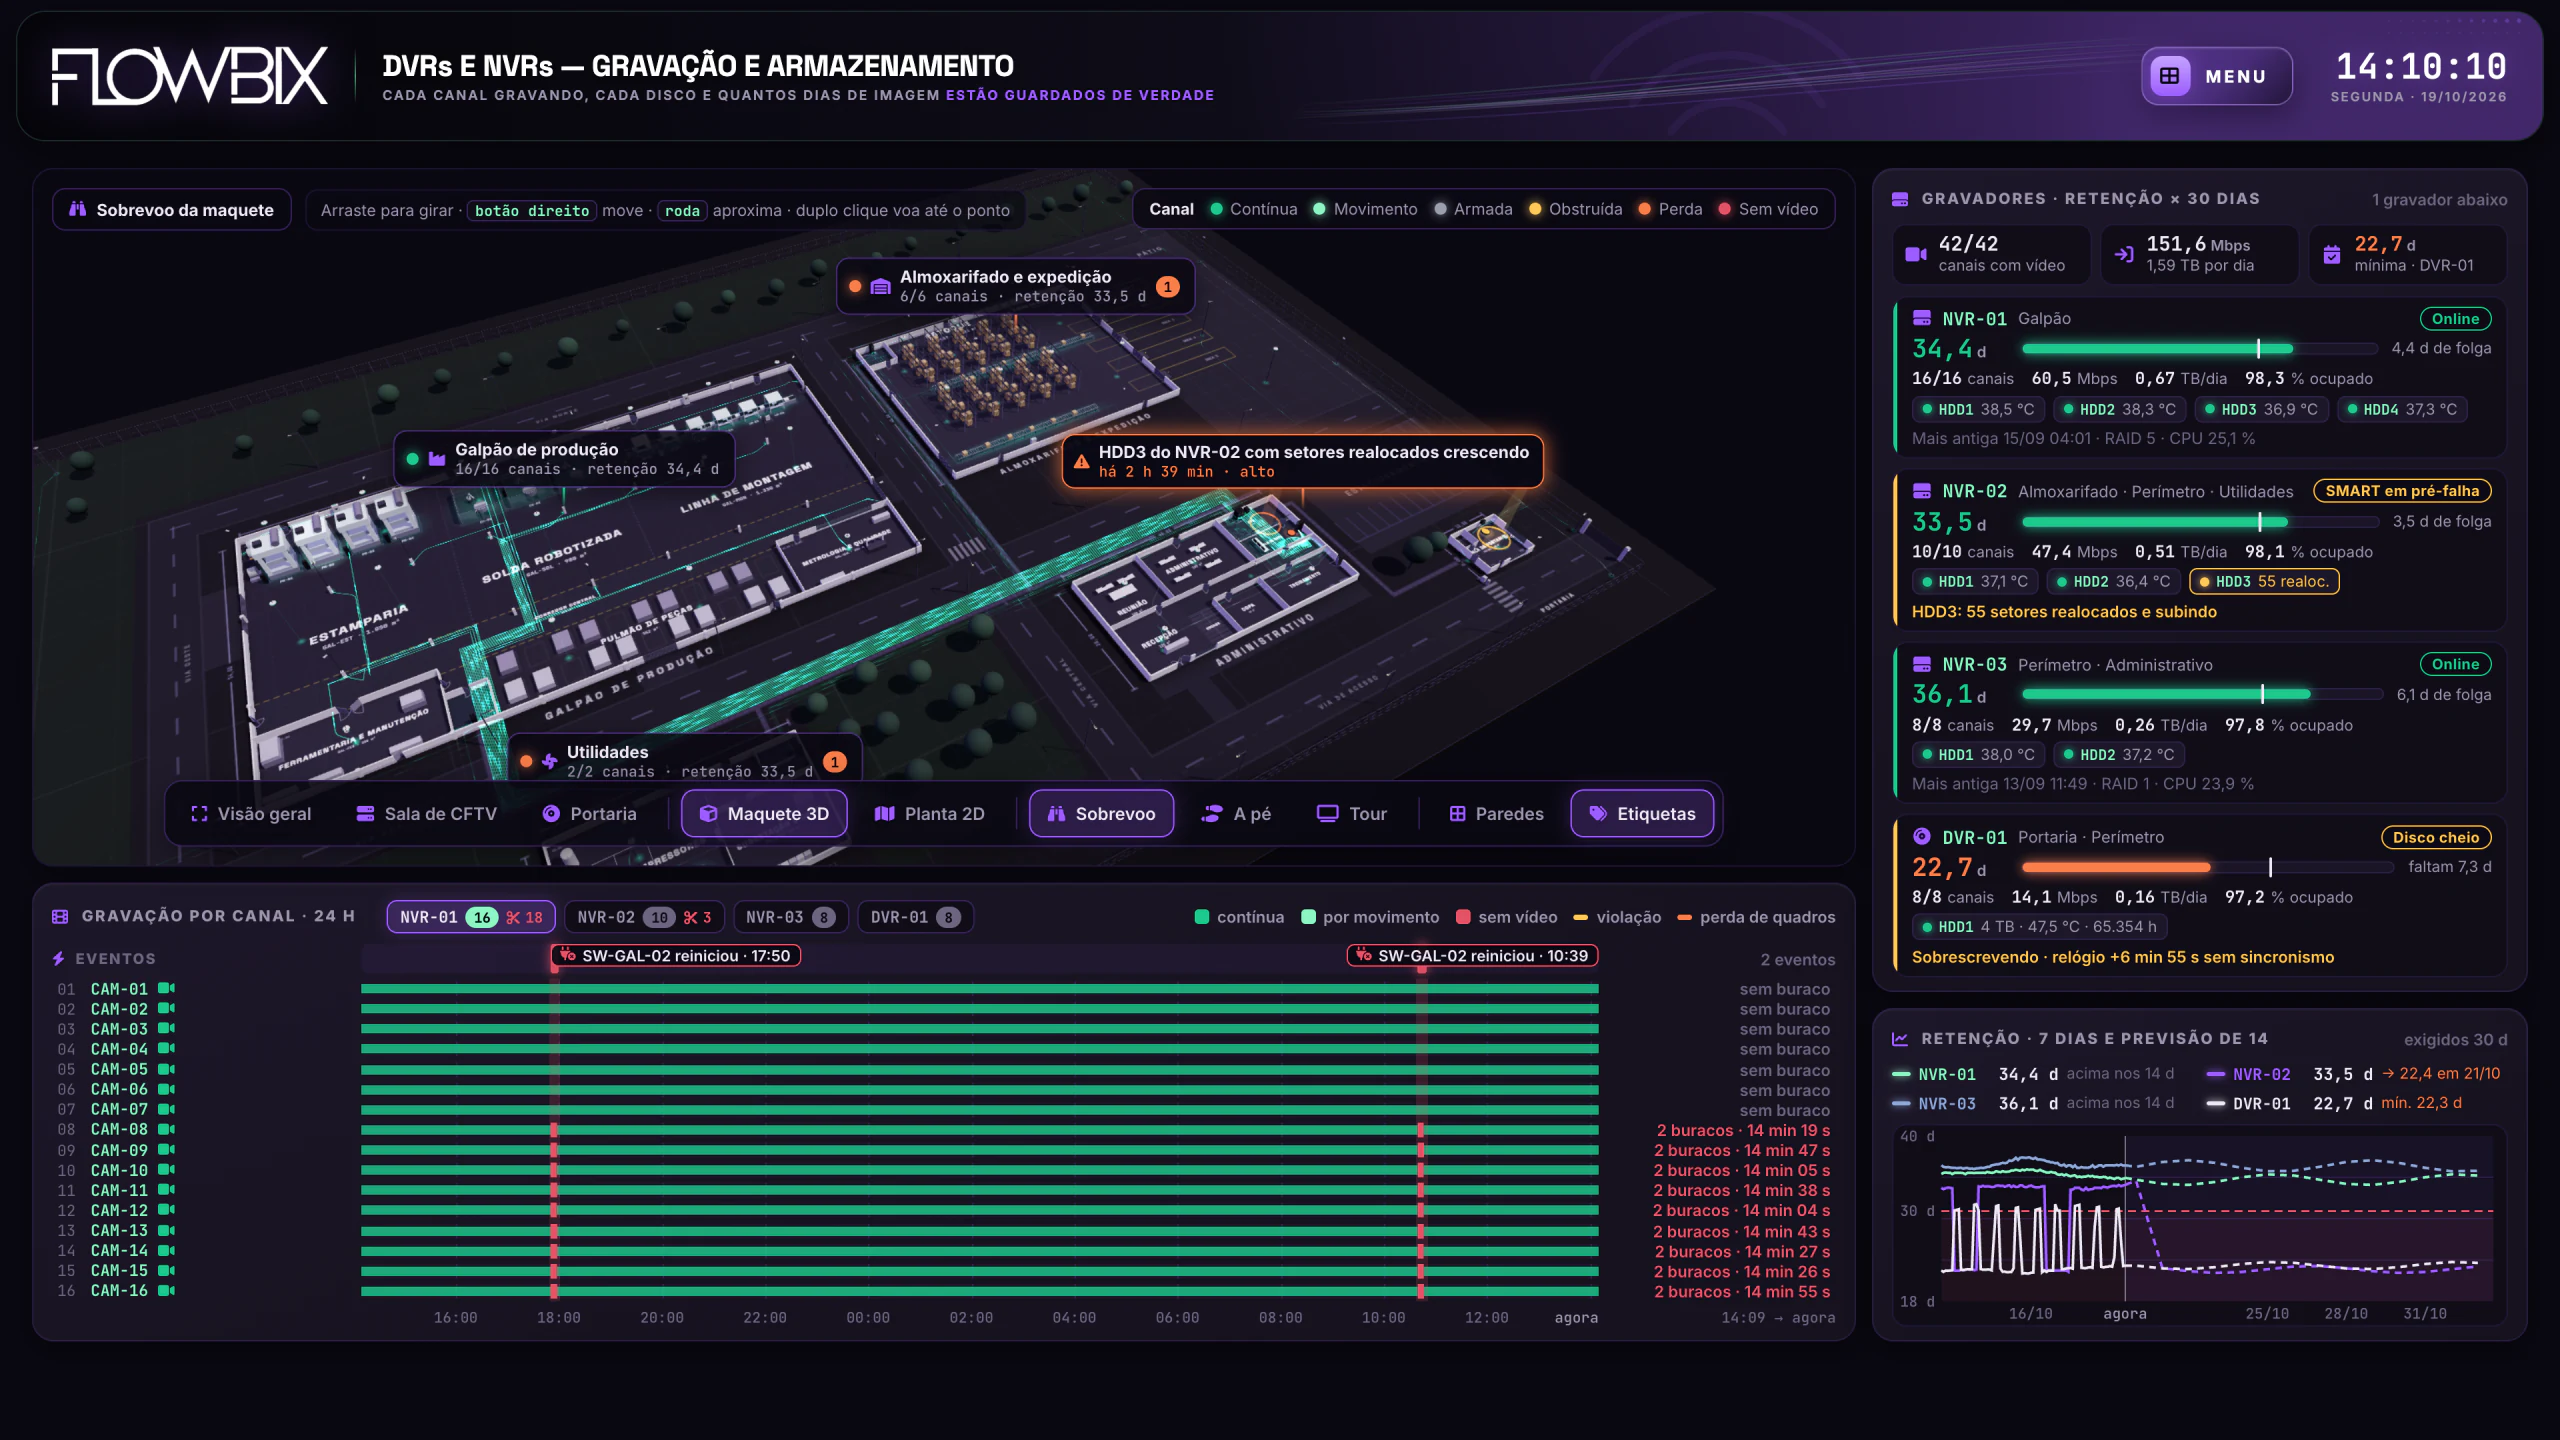This screenshot has height=1440, width=2560.
Task: Click the Utilidades map label icon
Action: [x=549, y=762]
